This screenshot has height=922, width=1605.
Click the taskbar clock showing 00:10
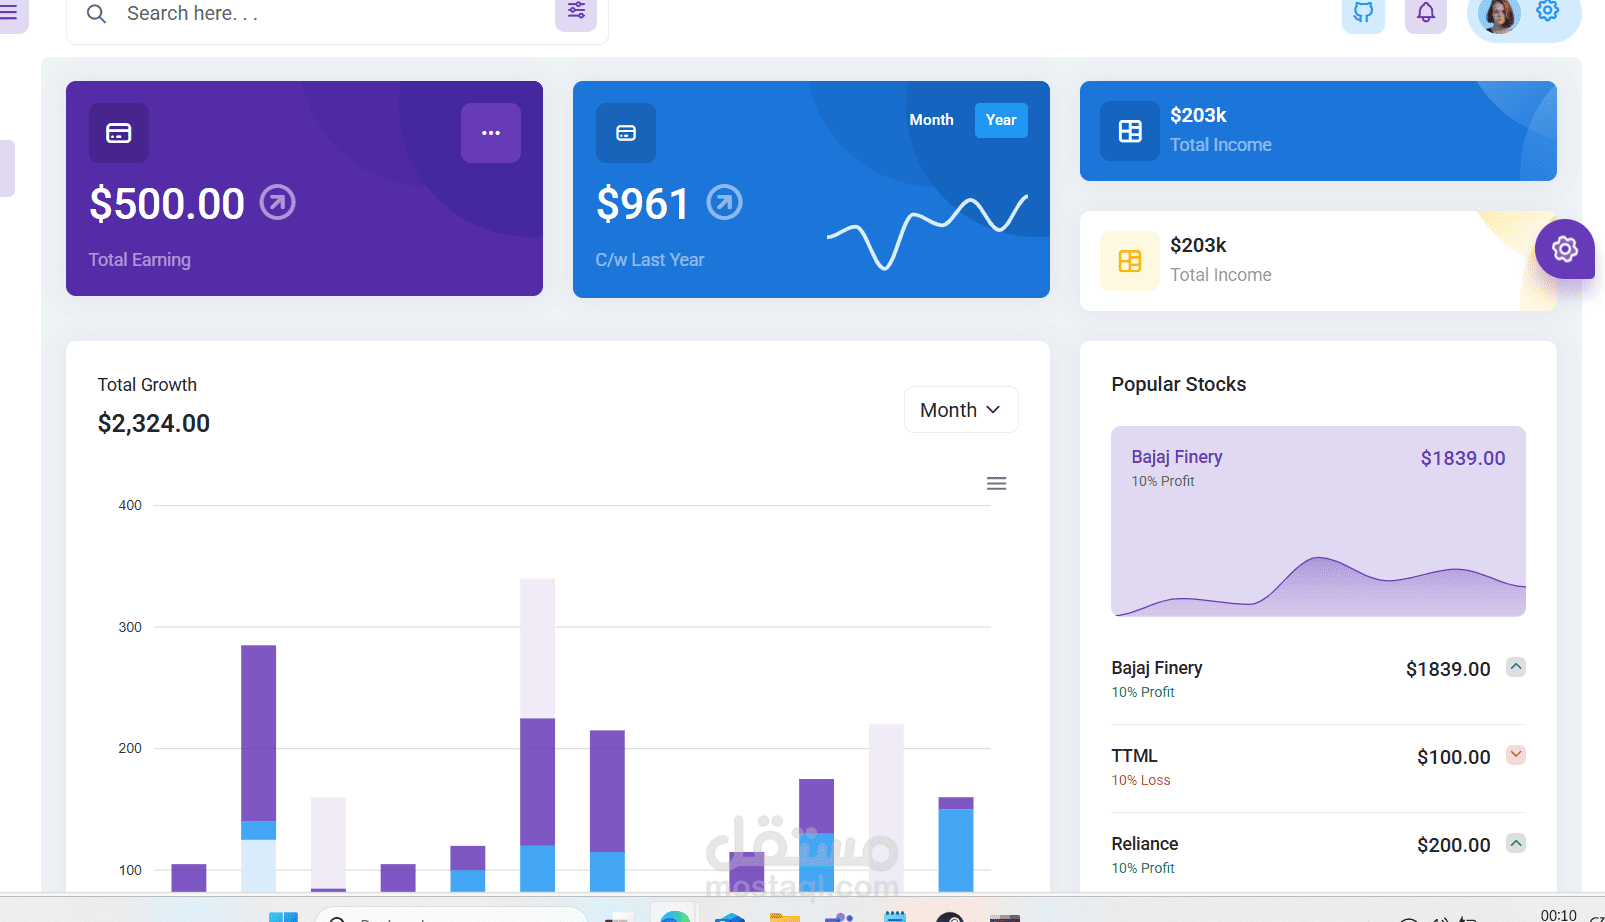pos(1558,915)
